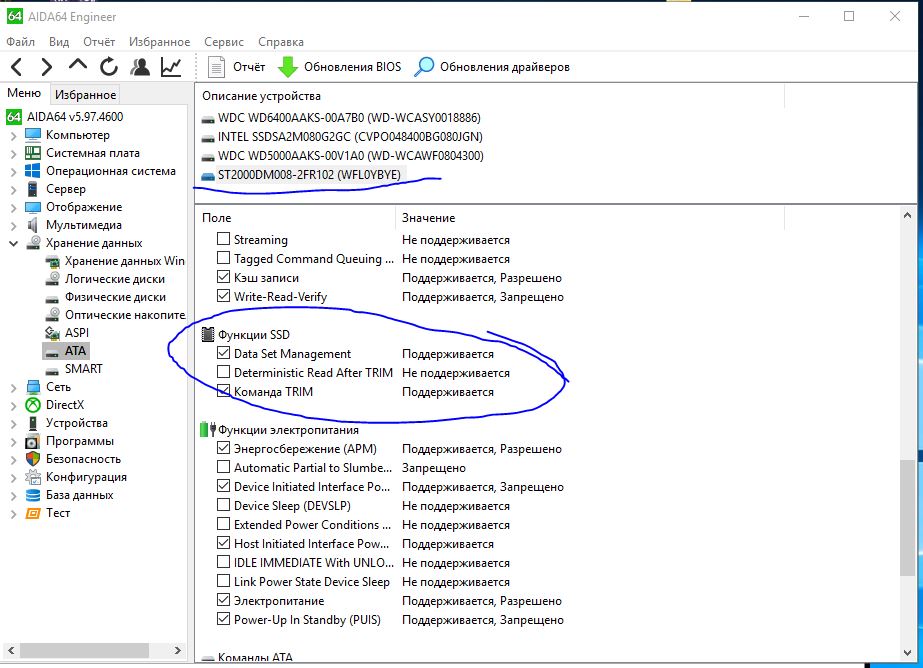
Task: Click the Отчёт report page icon
Action: pyautogui.click(x=217, y=67)
